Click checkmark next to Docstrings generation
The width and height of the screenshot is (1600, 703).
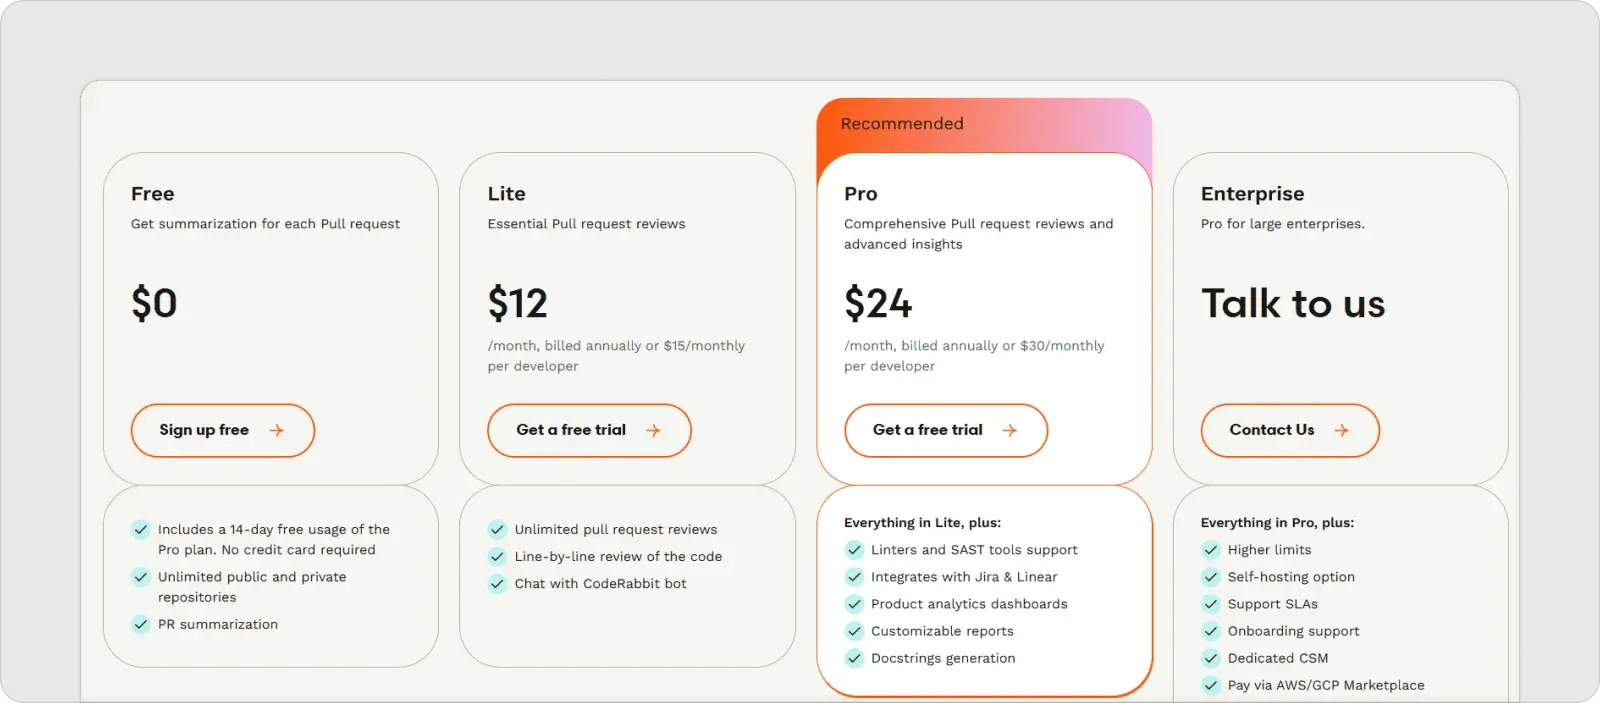click(854, 657)
